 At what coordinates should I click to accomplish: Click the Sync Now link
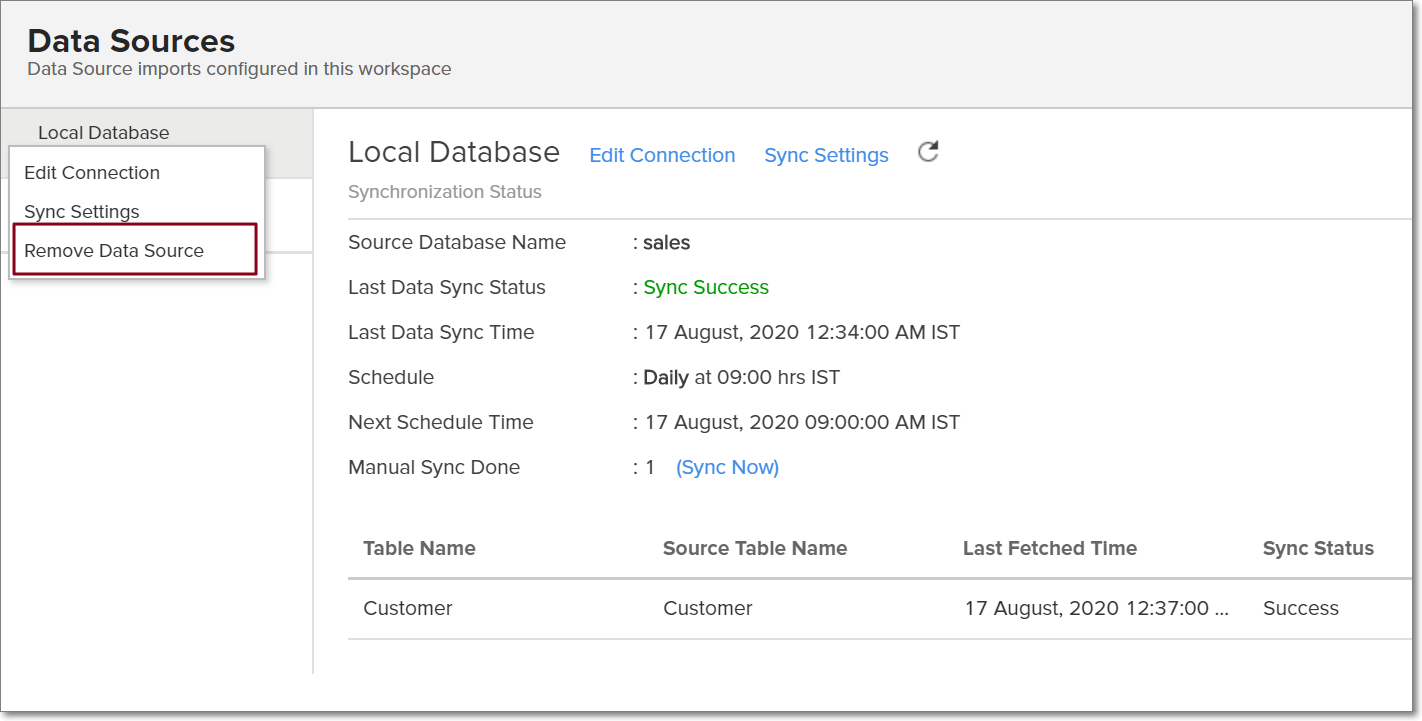pyautogui.click(x=727, y=468)
